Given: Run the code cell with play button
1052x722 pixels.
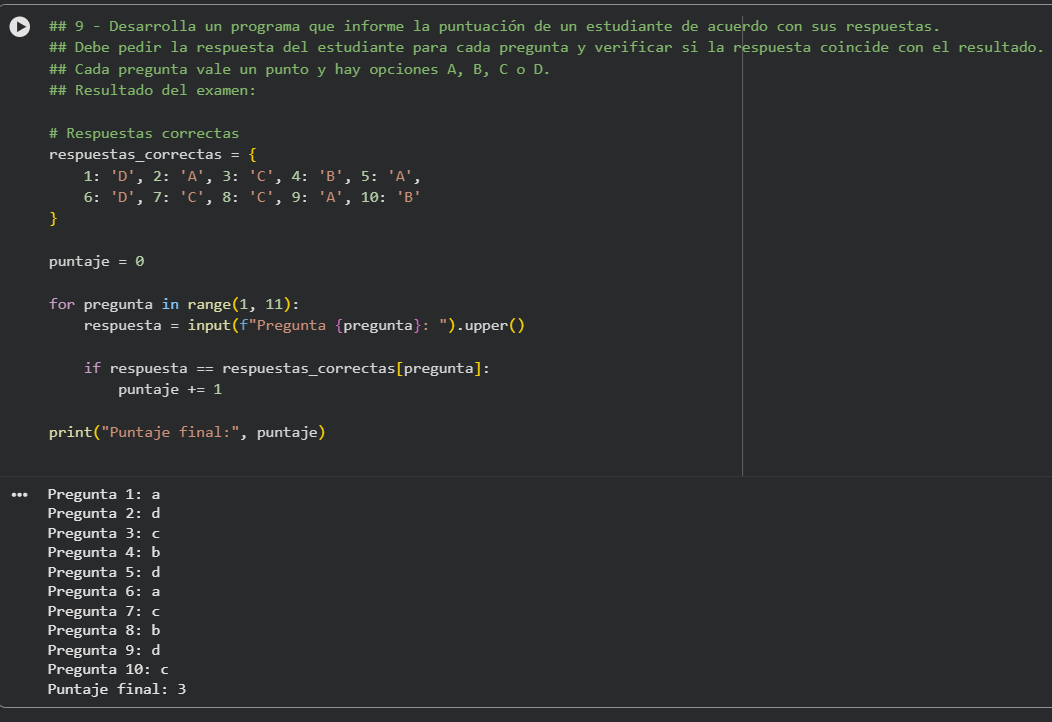Looking at the screenshot, I should (x=19, y=27).
